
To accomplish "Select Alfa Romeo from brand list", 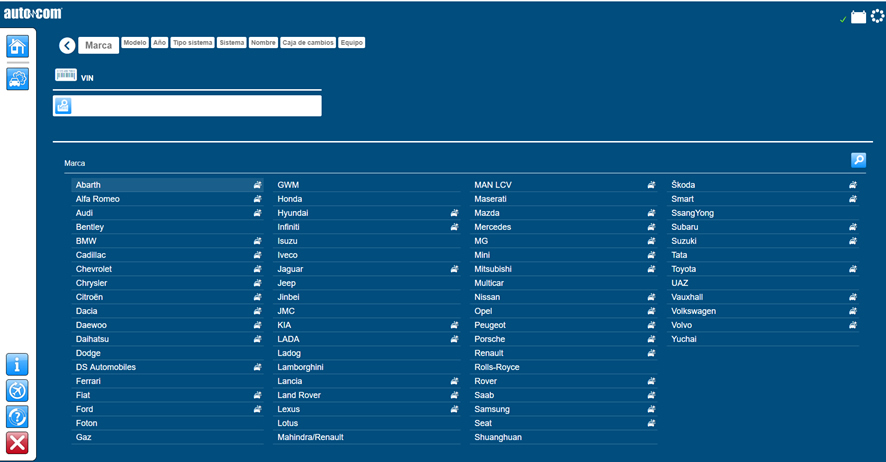I will tap(167, 199).
